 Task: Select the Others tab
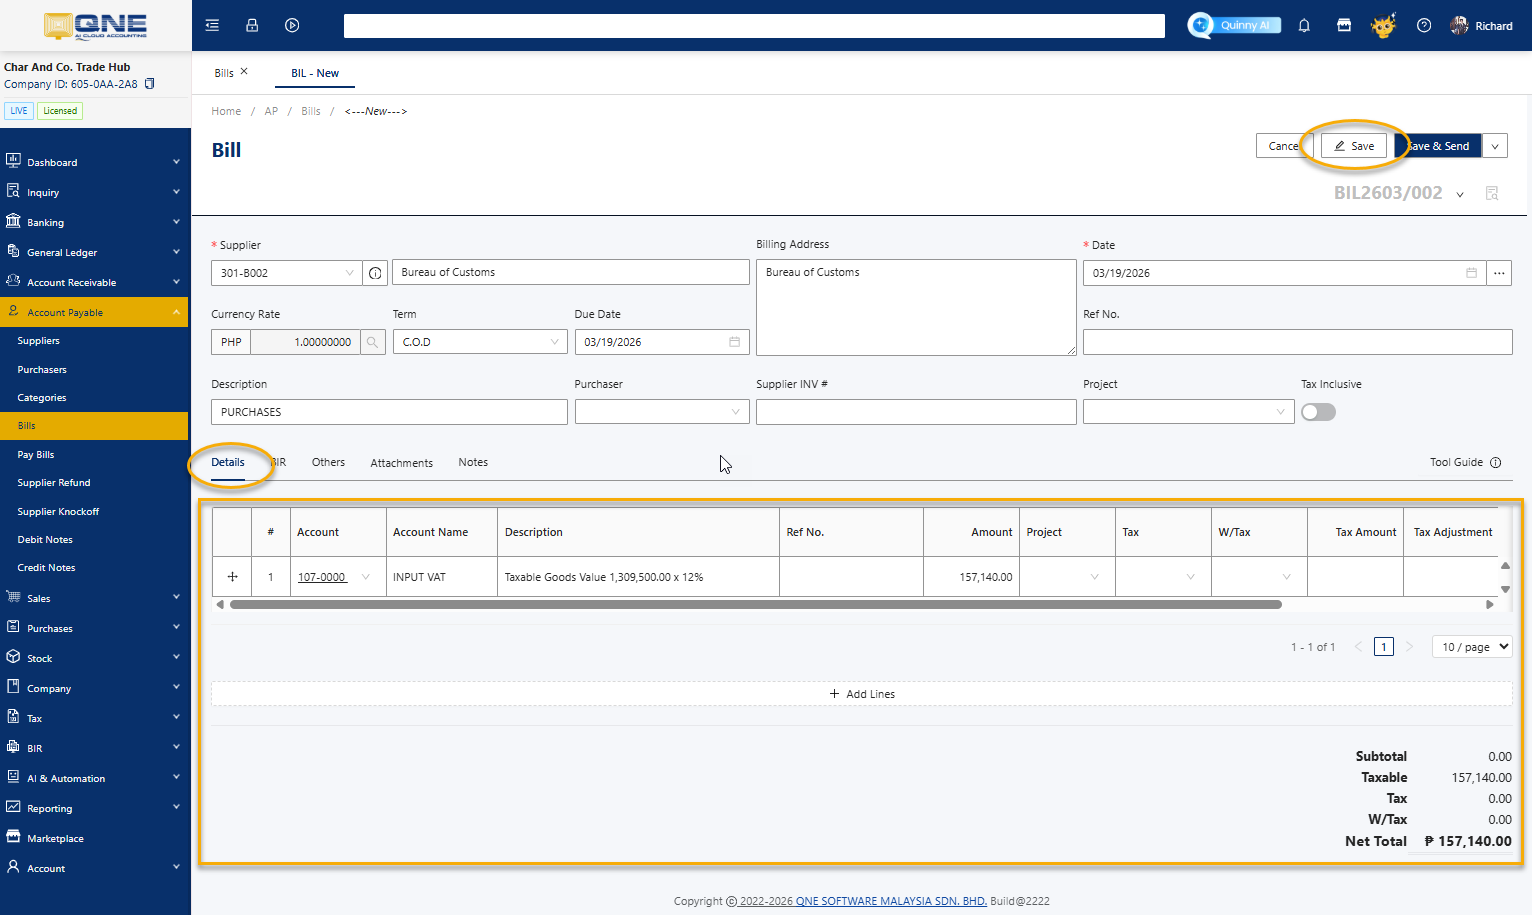click(x=328, y=462)
